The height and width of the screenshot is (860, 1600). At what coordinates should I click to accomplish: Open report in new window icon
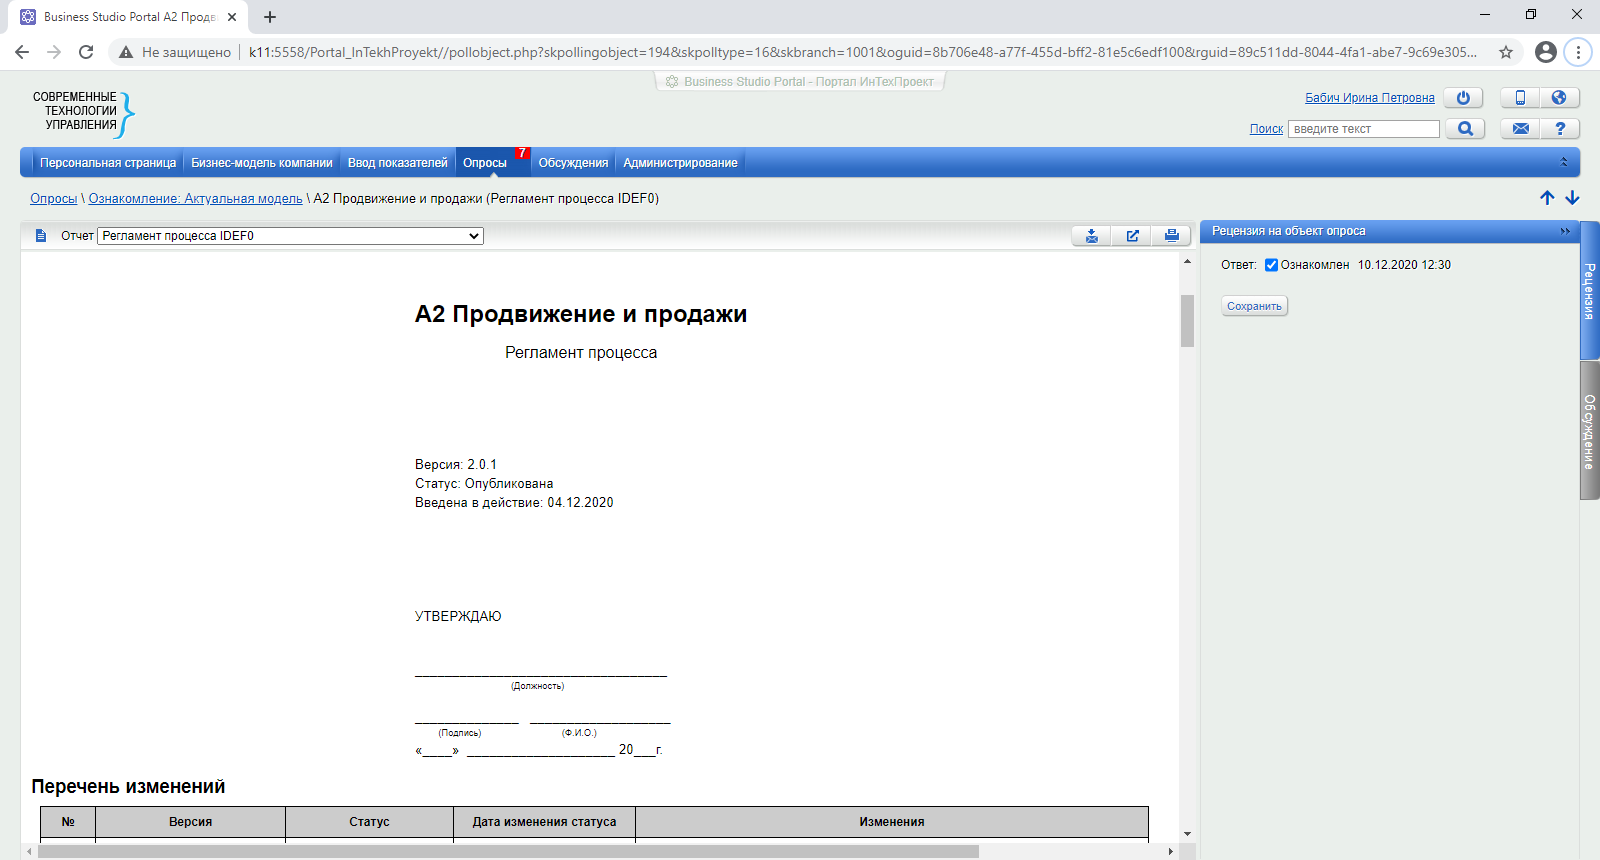coord(1132,236)
